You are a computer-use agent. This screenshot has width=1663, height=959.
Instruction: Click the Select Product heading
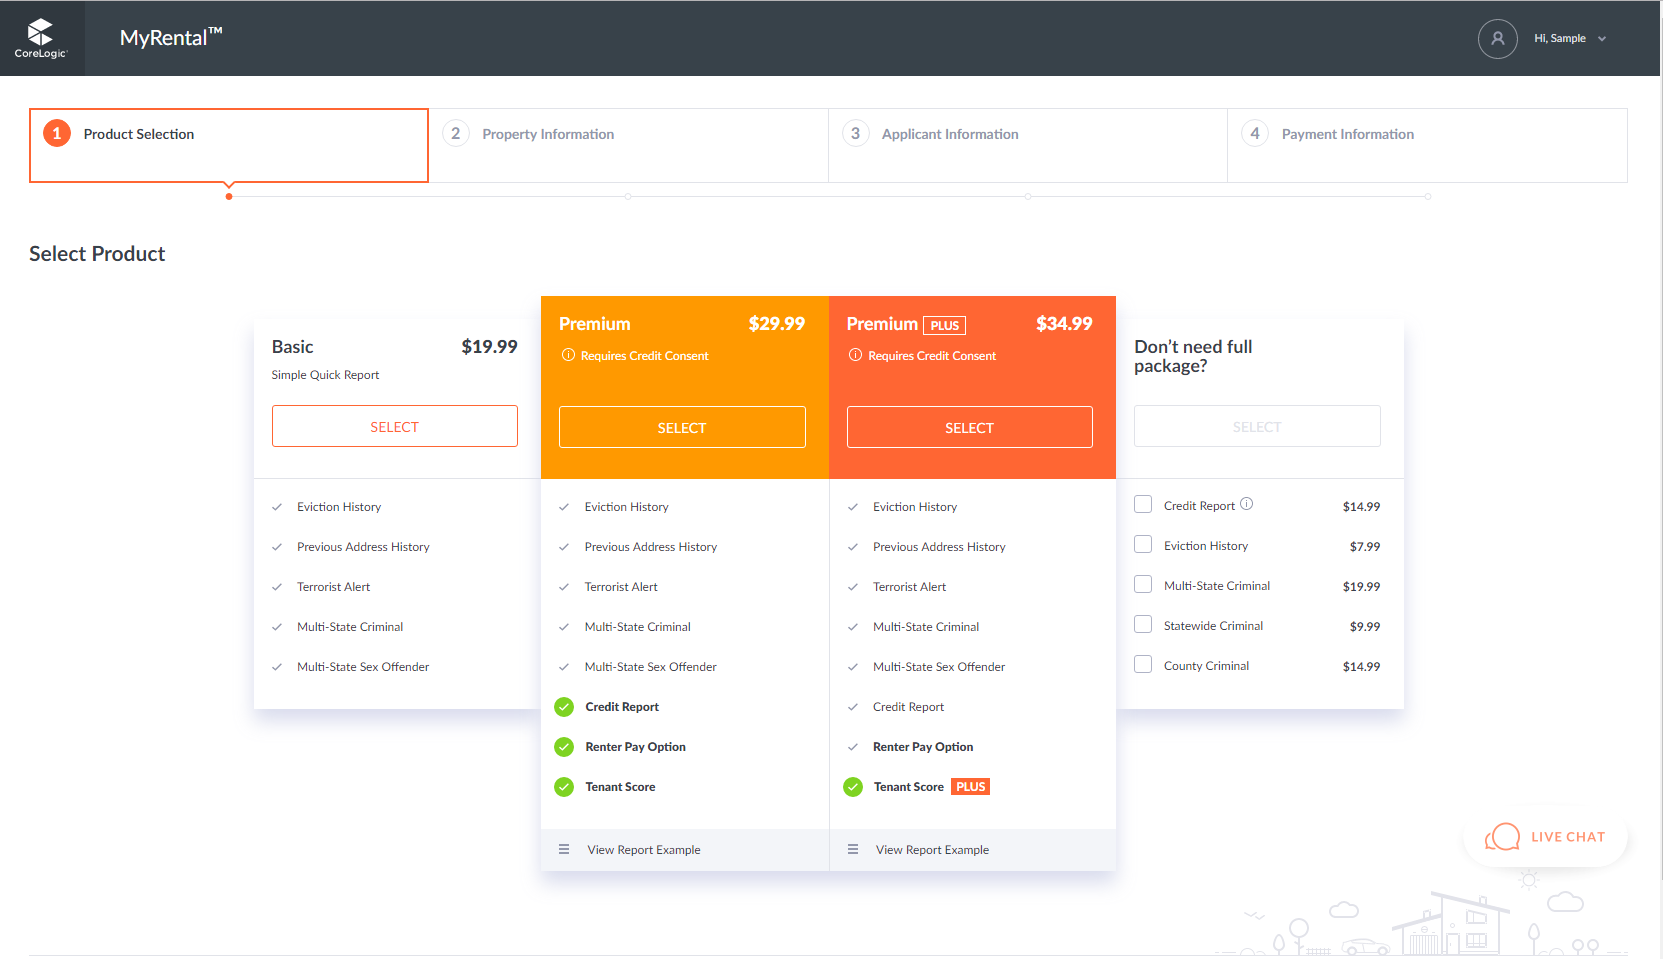97,254
